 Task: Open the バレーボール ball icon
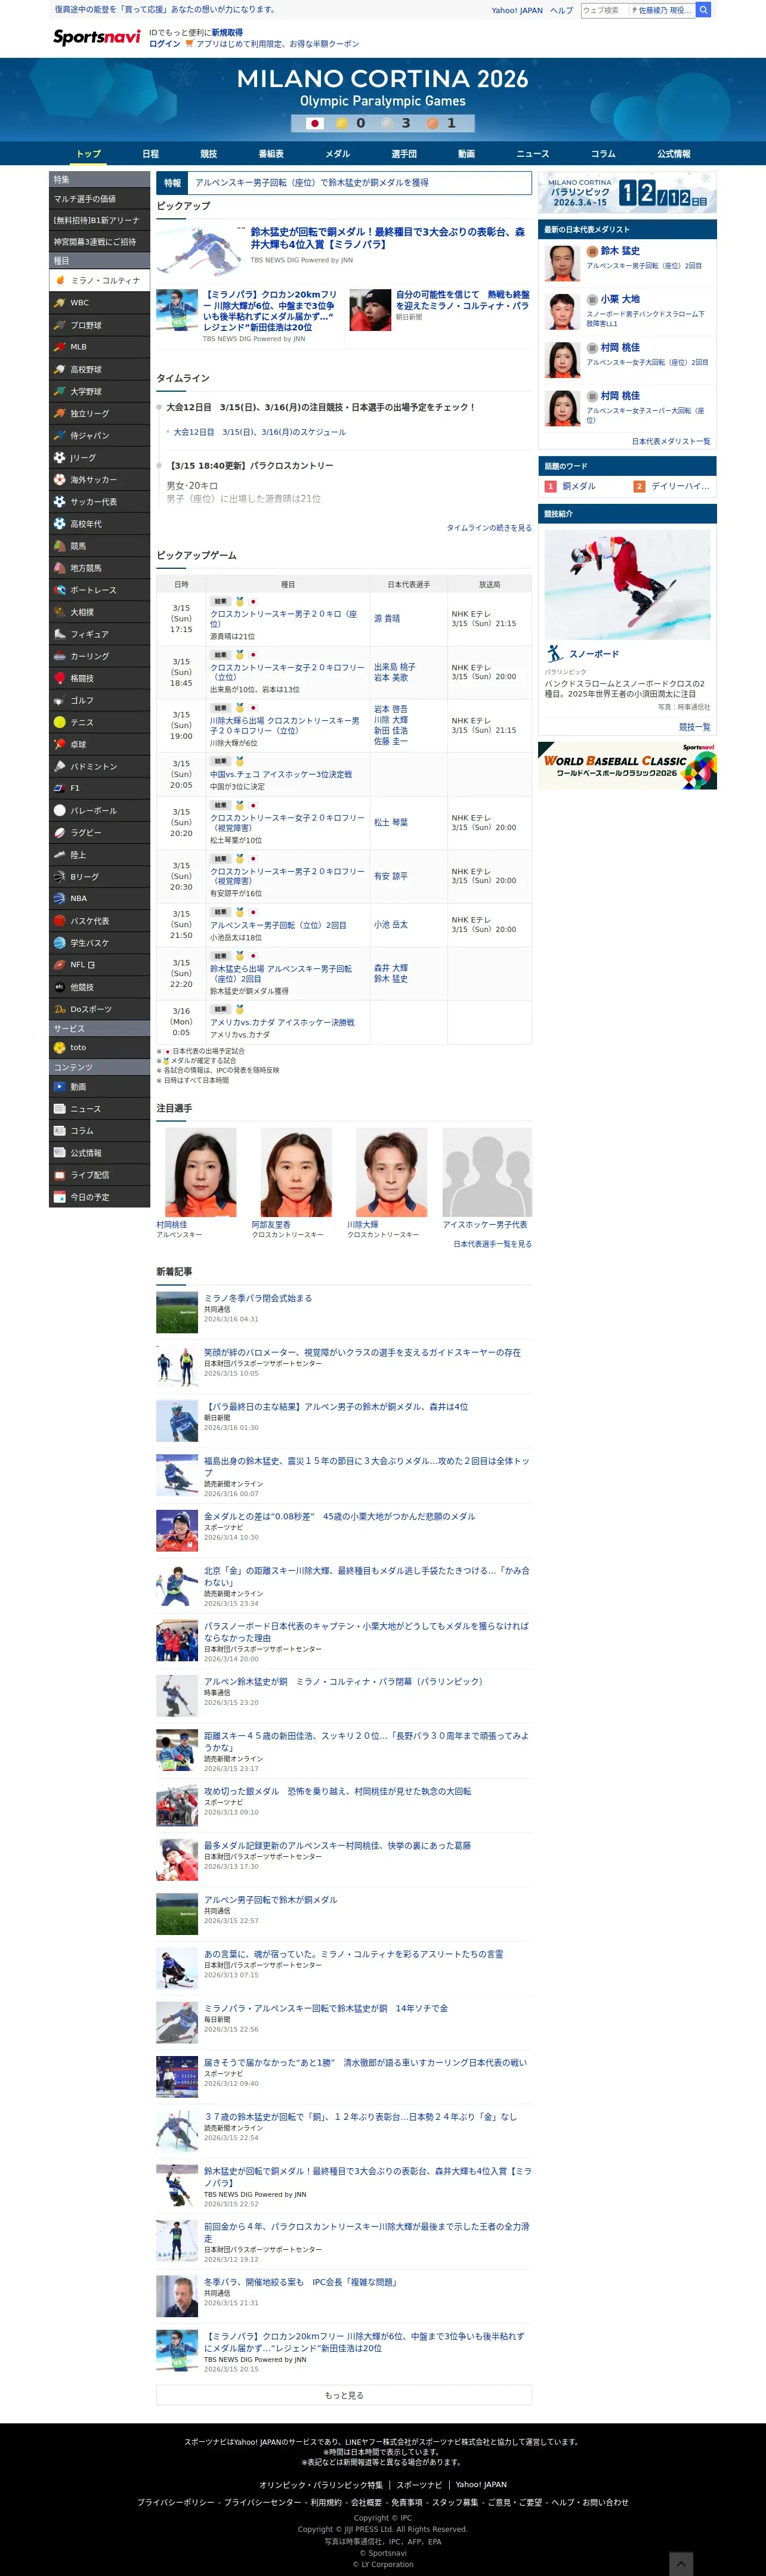[60, 810]
